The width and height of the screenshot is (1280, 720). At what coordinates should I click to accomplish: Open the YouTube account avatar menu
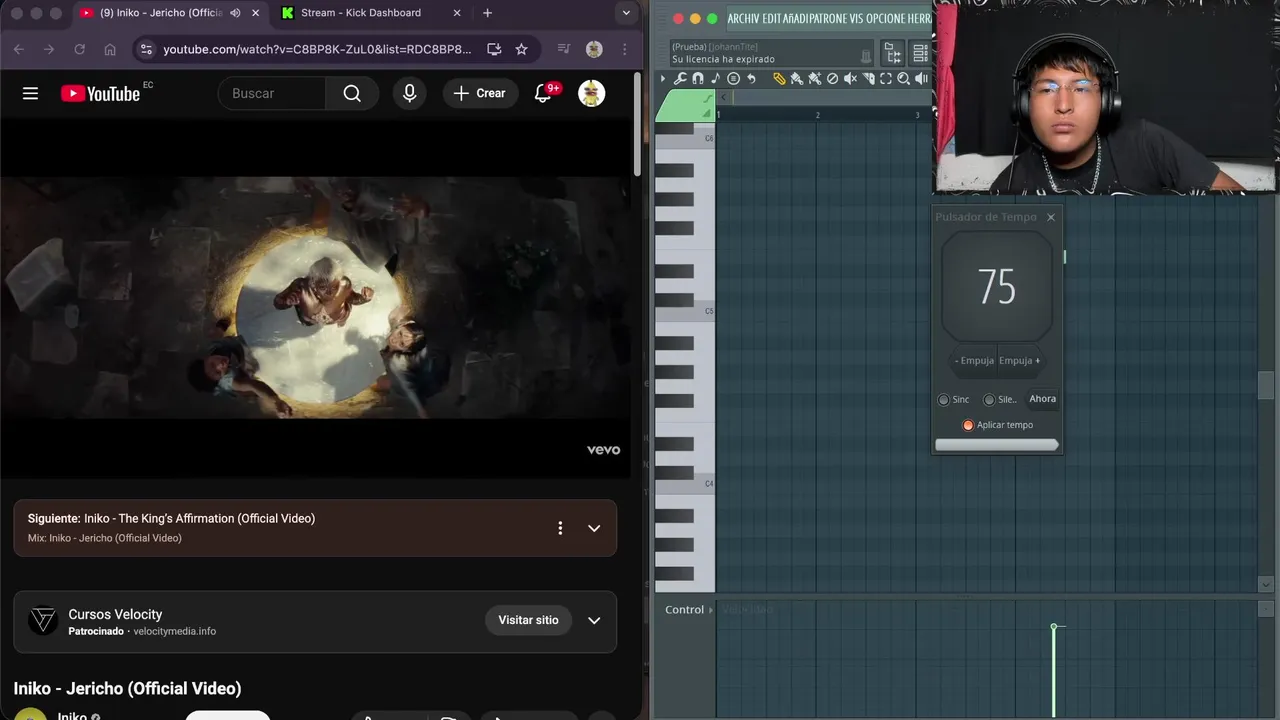click(591, 93)
